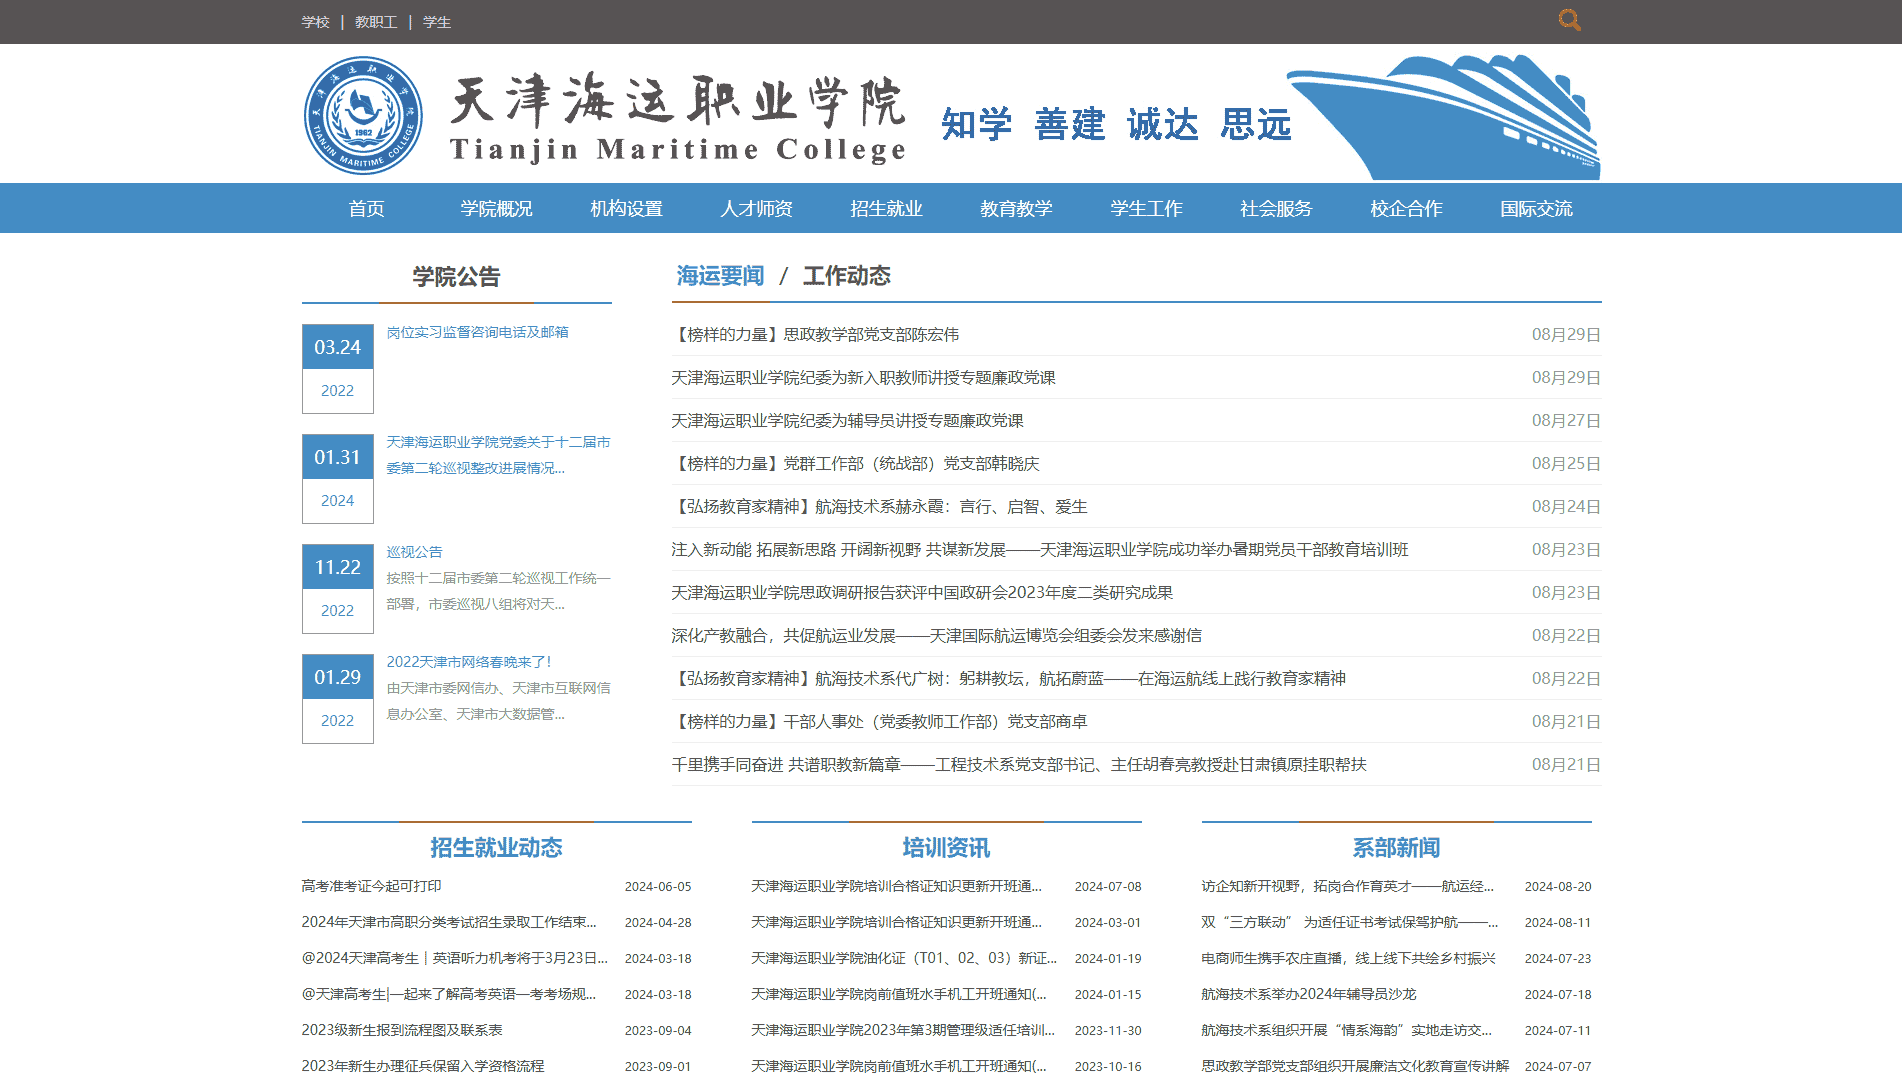
Task: Open @2024天津高考生 英语听力机考 article
Action: point(455,958)
